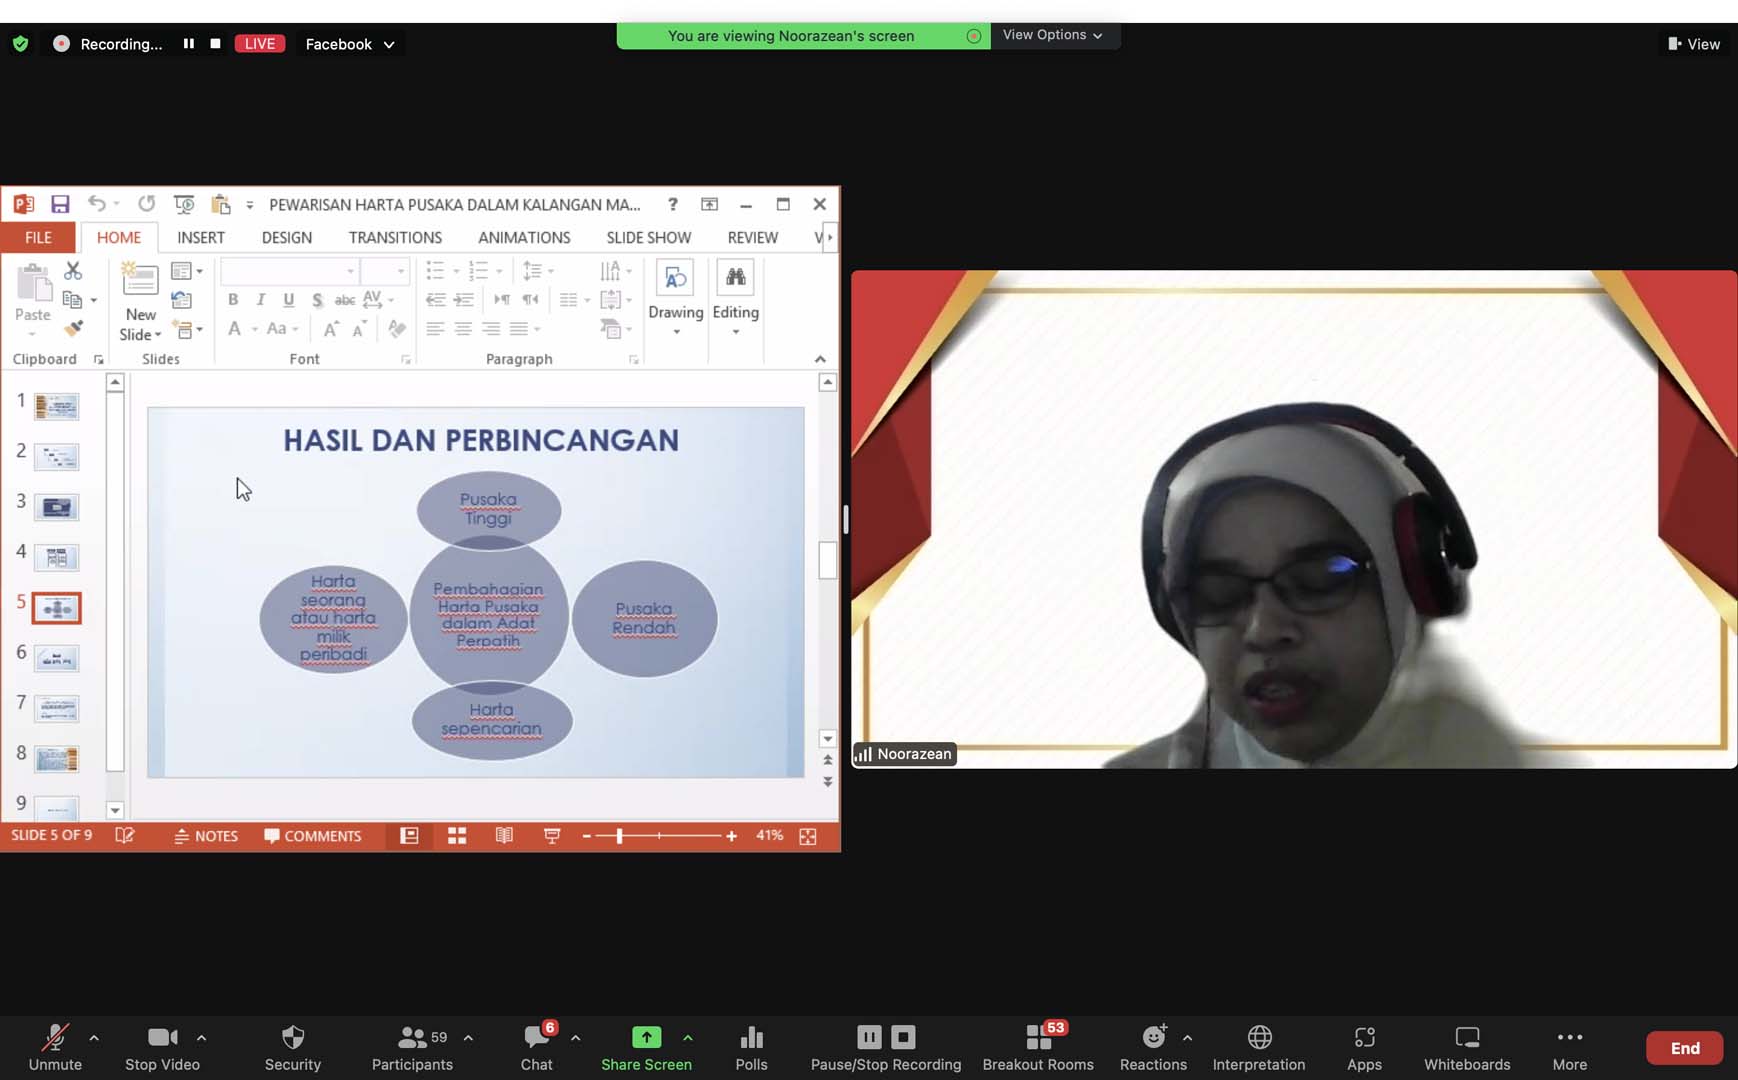Open the TRANSITIONS ribbon tab
1738x1080 pixels.
coord(395,237)
